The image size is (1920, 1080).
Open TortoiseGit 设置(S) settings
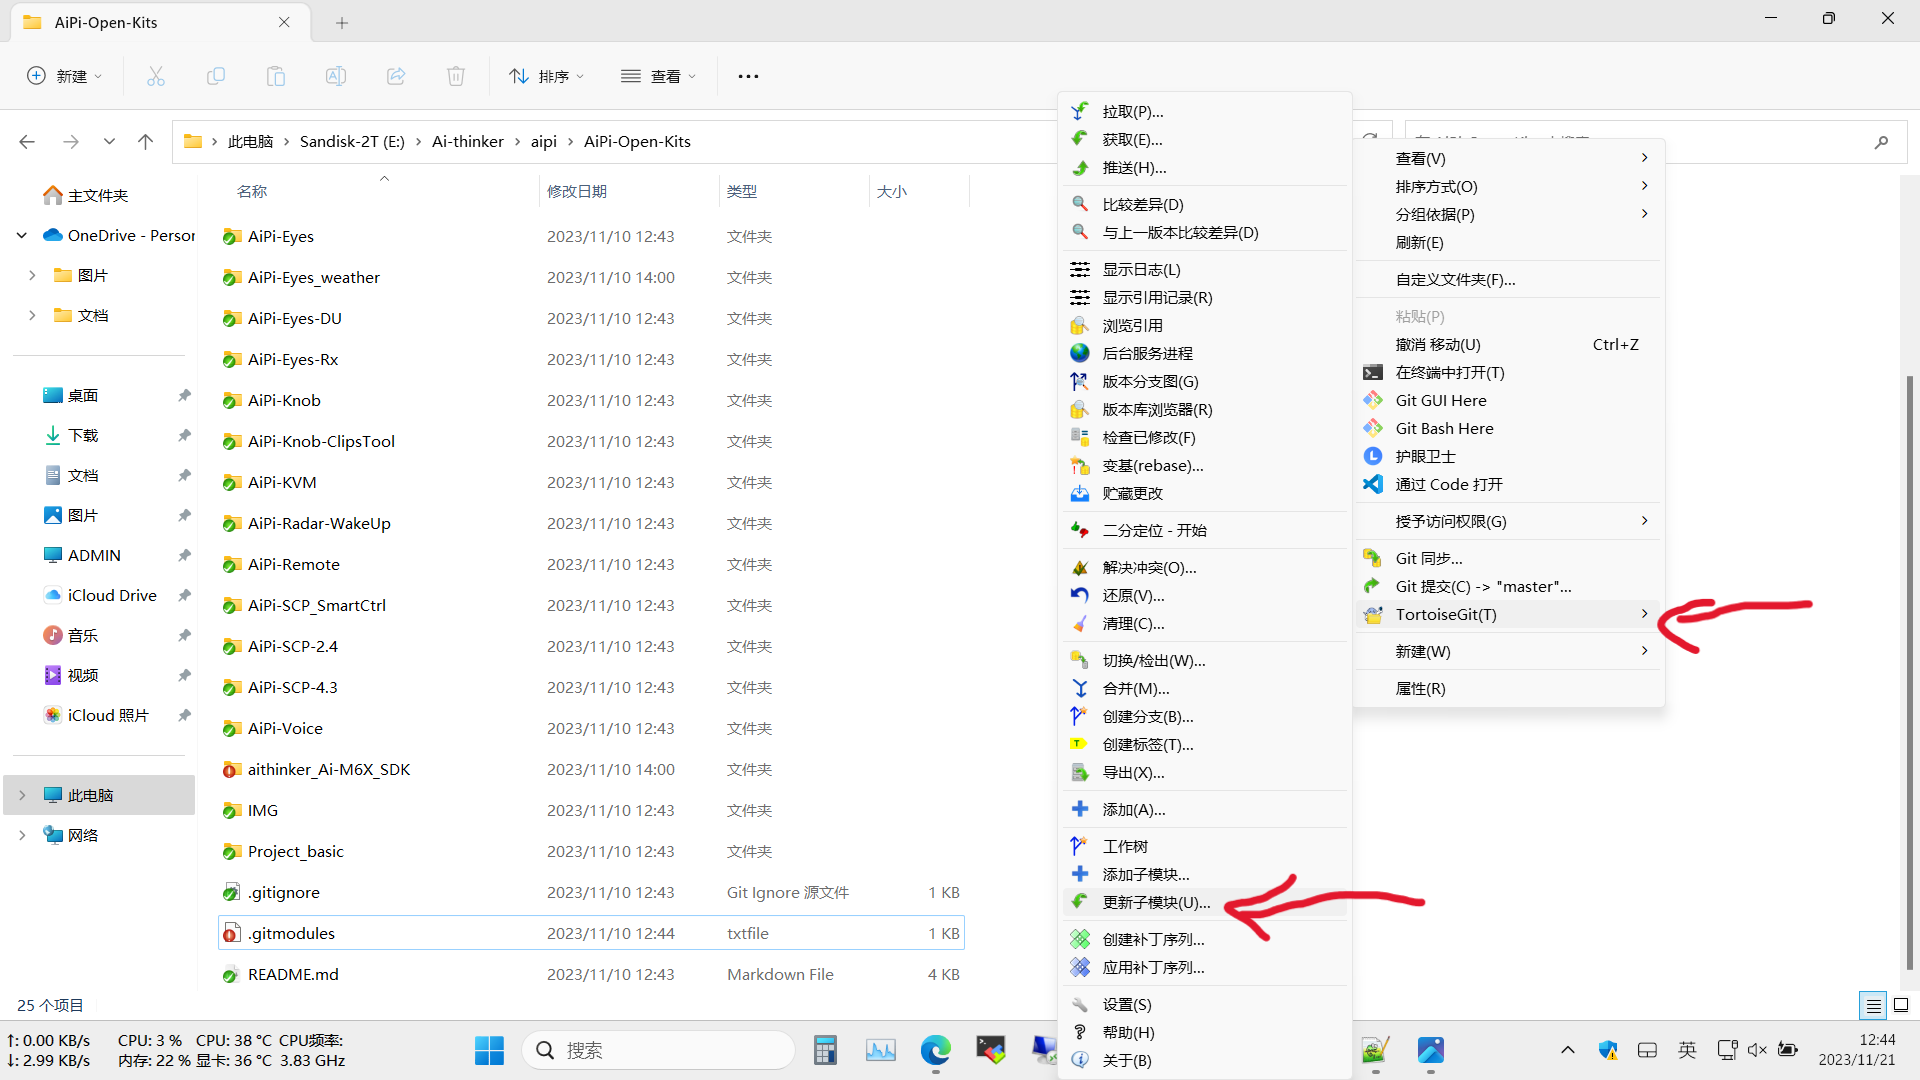coord(1205,1004)
